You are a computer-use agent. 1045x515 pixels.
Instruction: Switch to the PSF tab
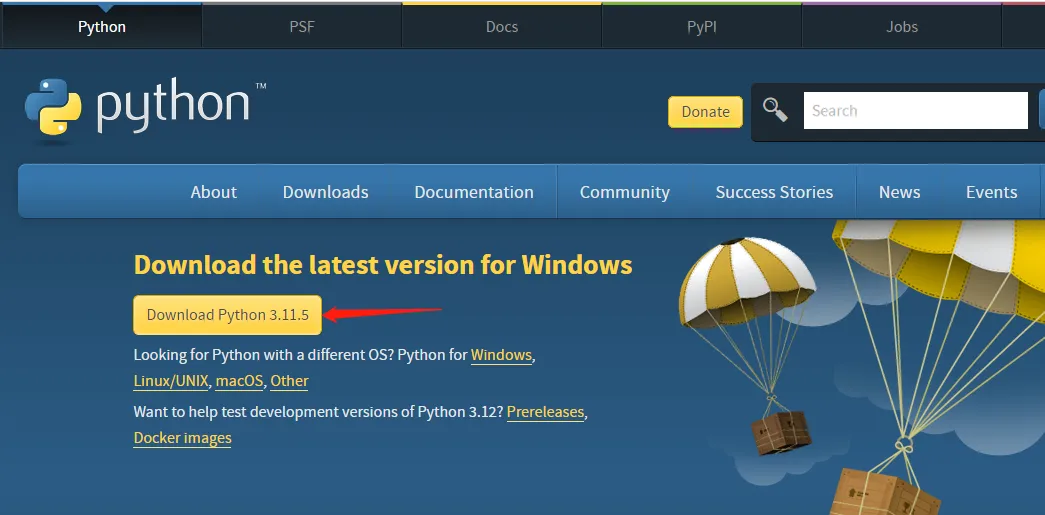[302, 27]
